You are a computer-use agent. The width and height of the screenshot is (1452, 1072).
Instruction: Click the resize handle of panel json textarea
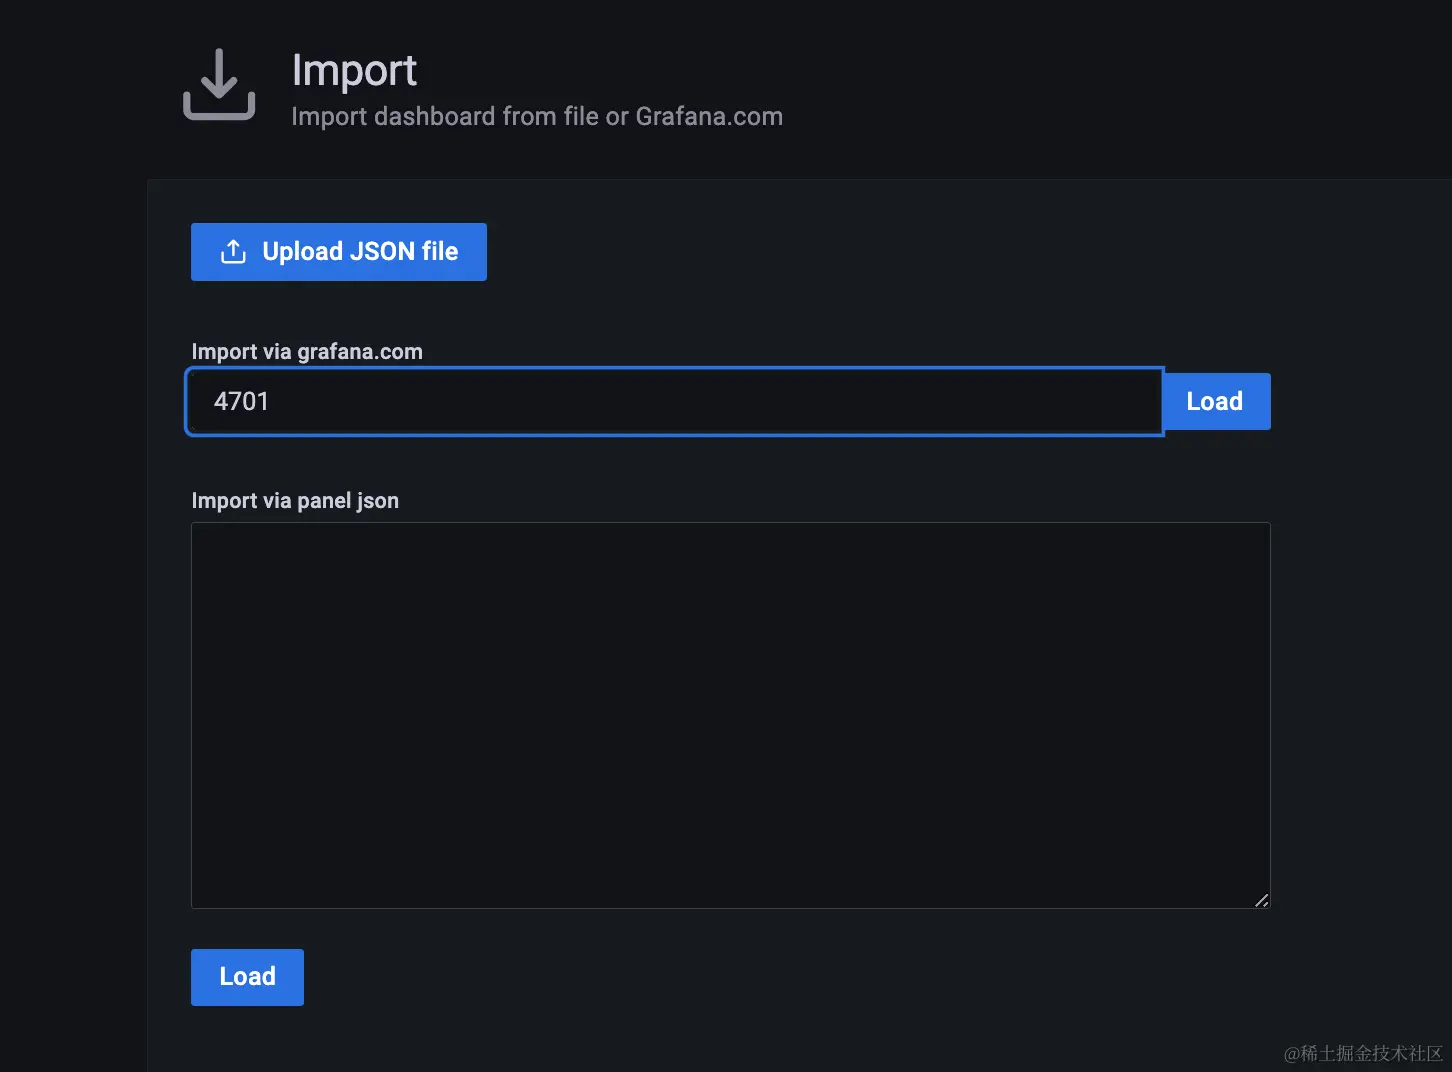(x=1261, y=900)
